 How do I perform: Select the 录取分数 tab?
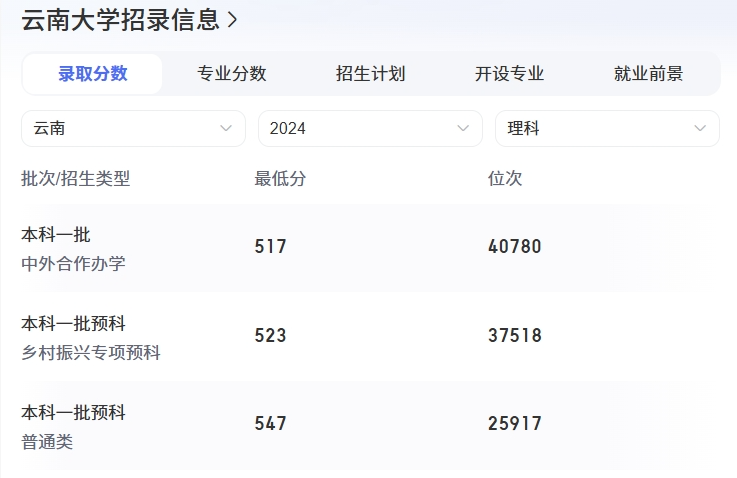pos(93,74)
